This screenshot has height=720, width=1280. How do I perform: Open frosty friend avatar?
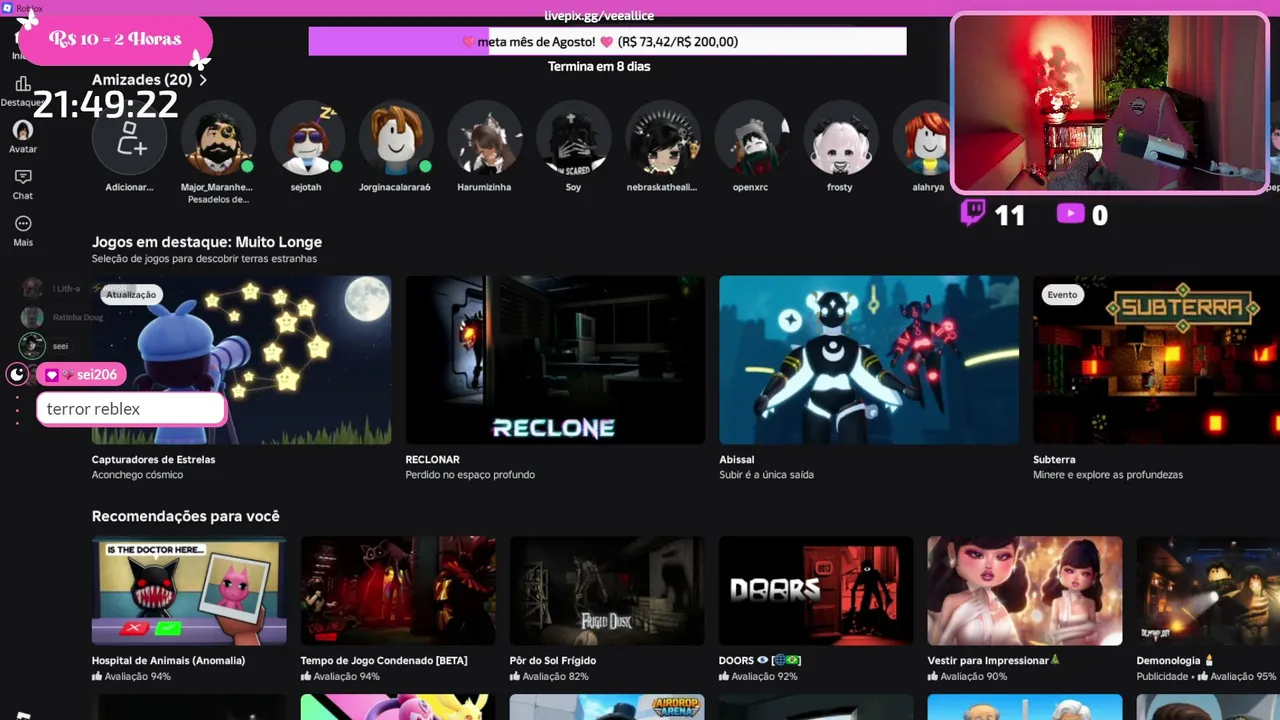(x=840, y=138)
